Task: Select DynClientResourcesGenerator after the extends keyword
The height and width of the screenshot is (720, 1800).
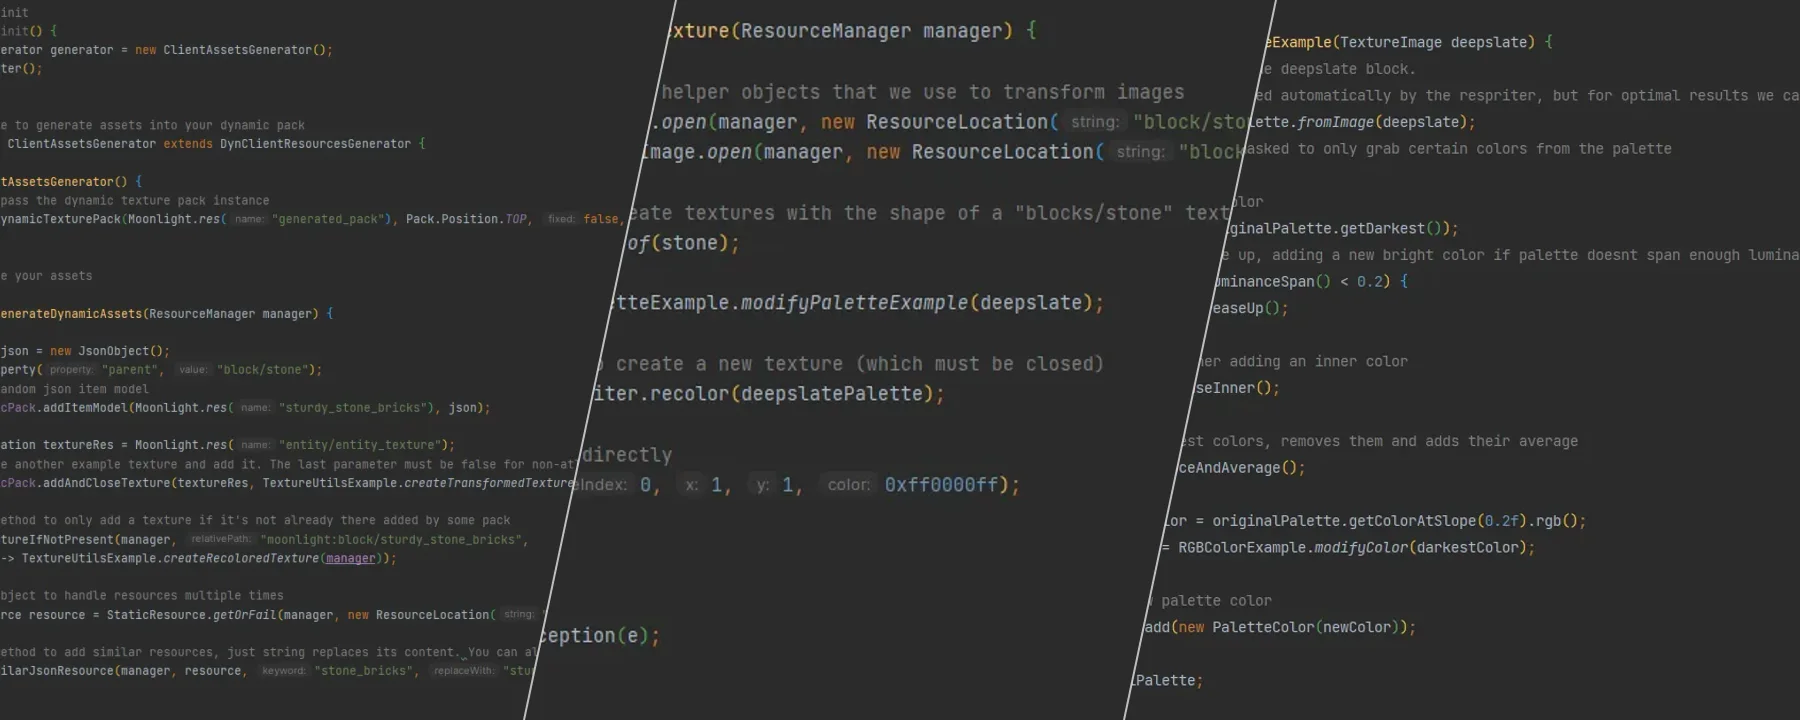Action: pos(315,144)
